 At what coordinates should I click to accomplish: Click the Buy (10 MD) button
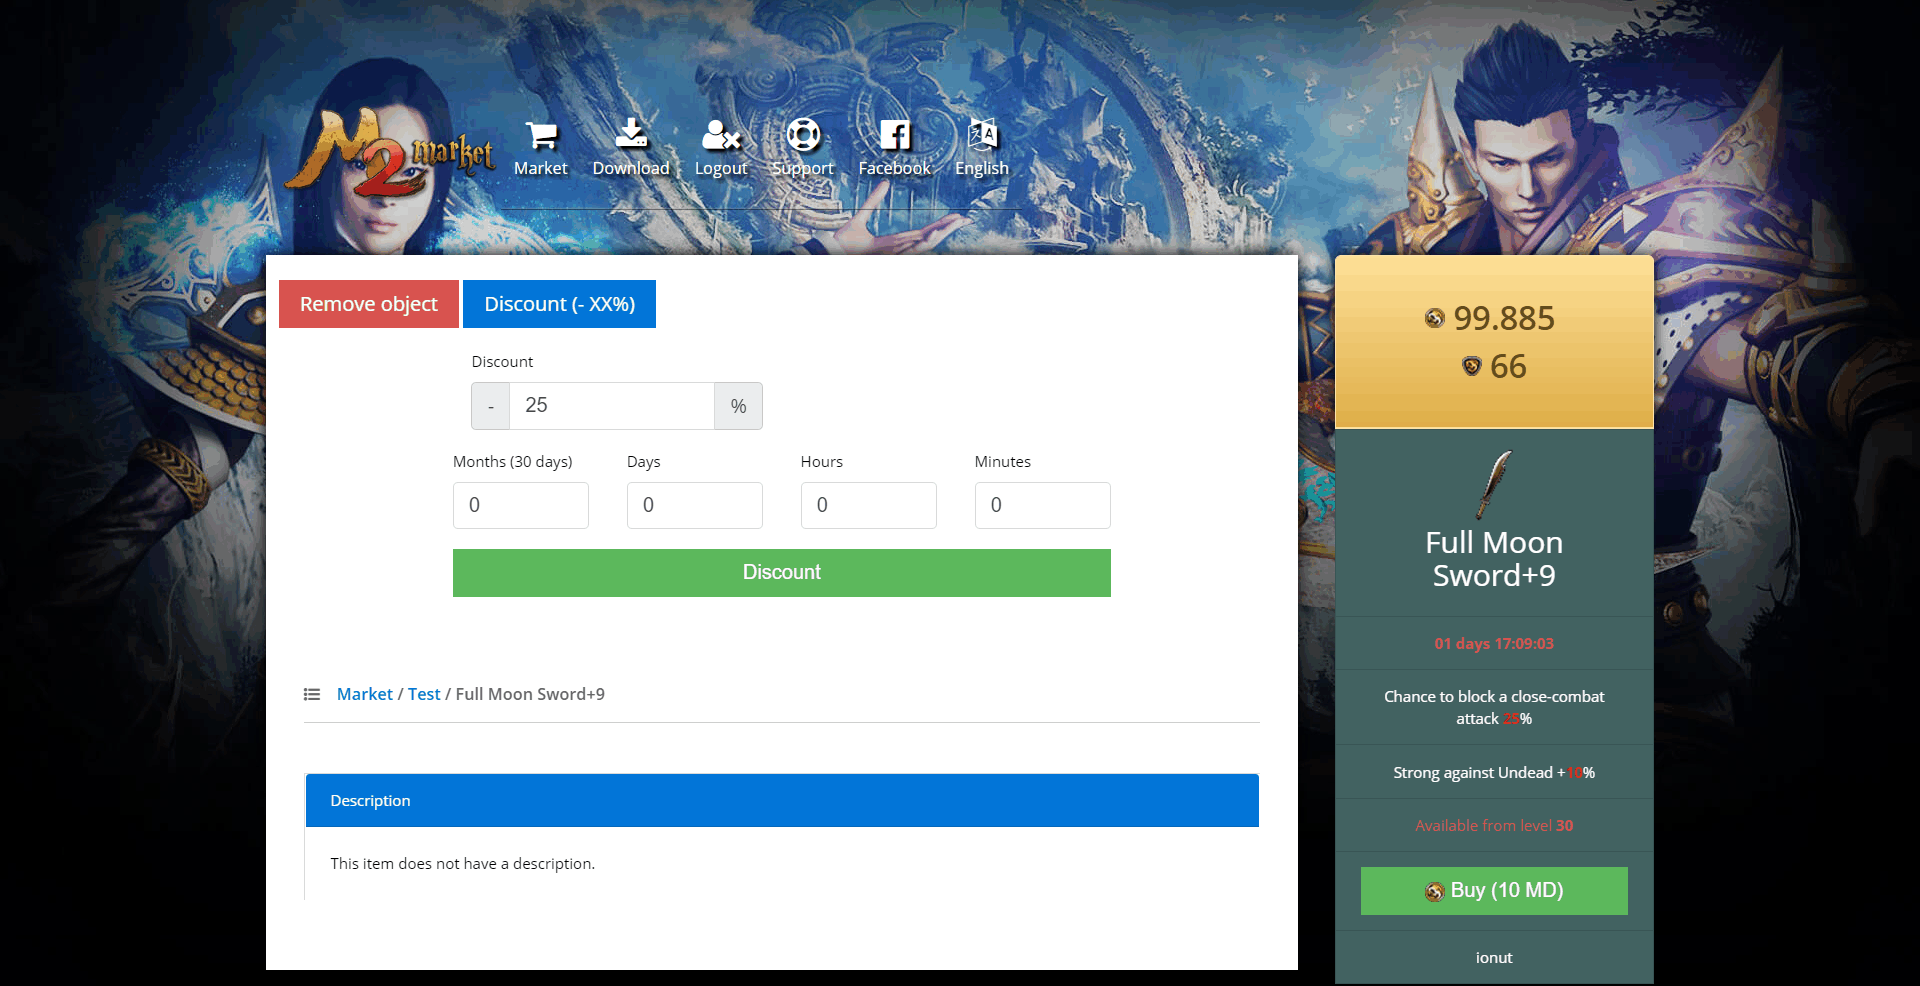click(x=1494, y=890)
